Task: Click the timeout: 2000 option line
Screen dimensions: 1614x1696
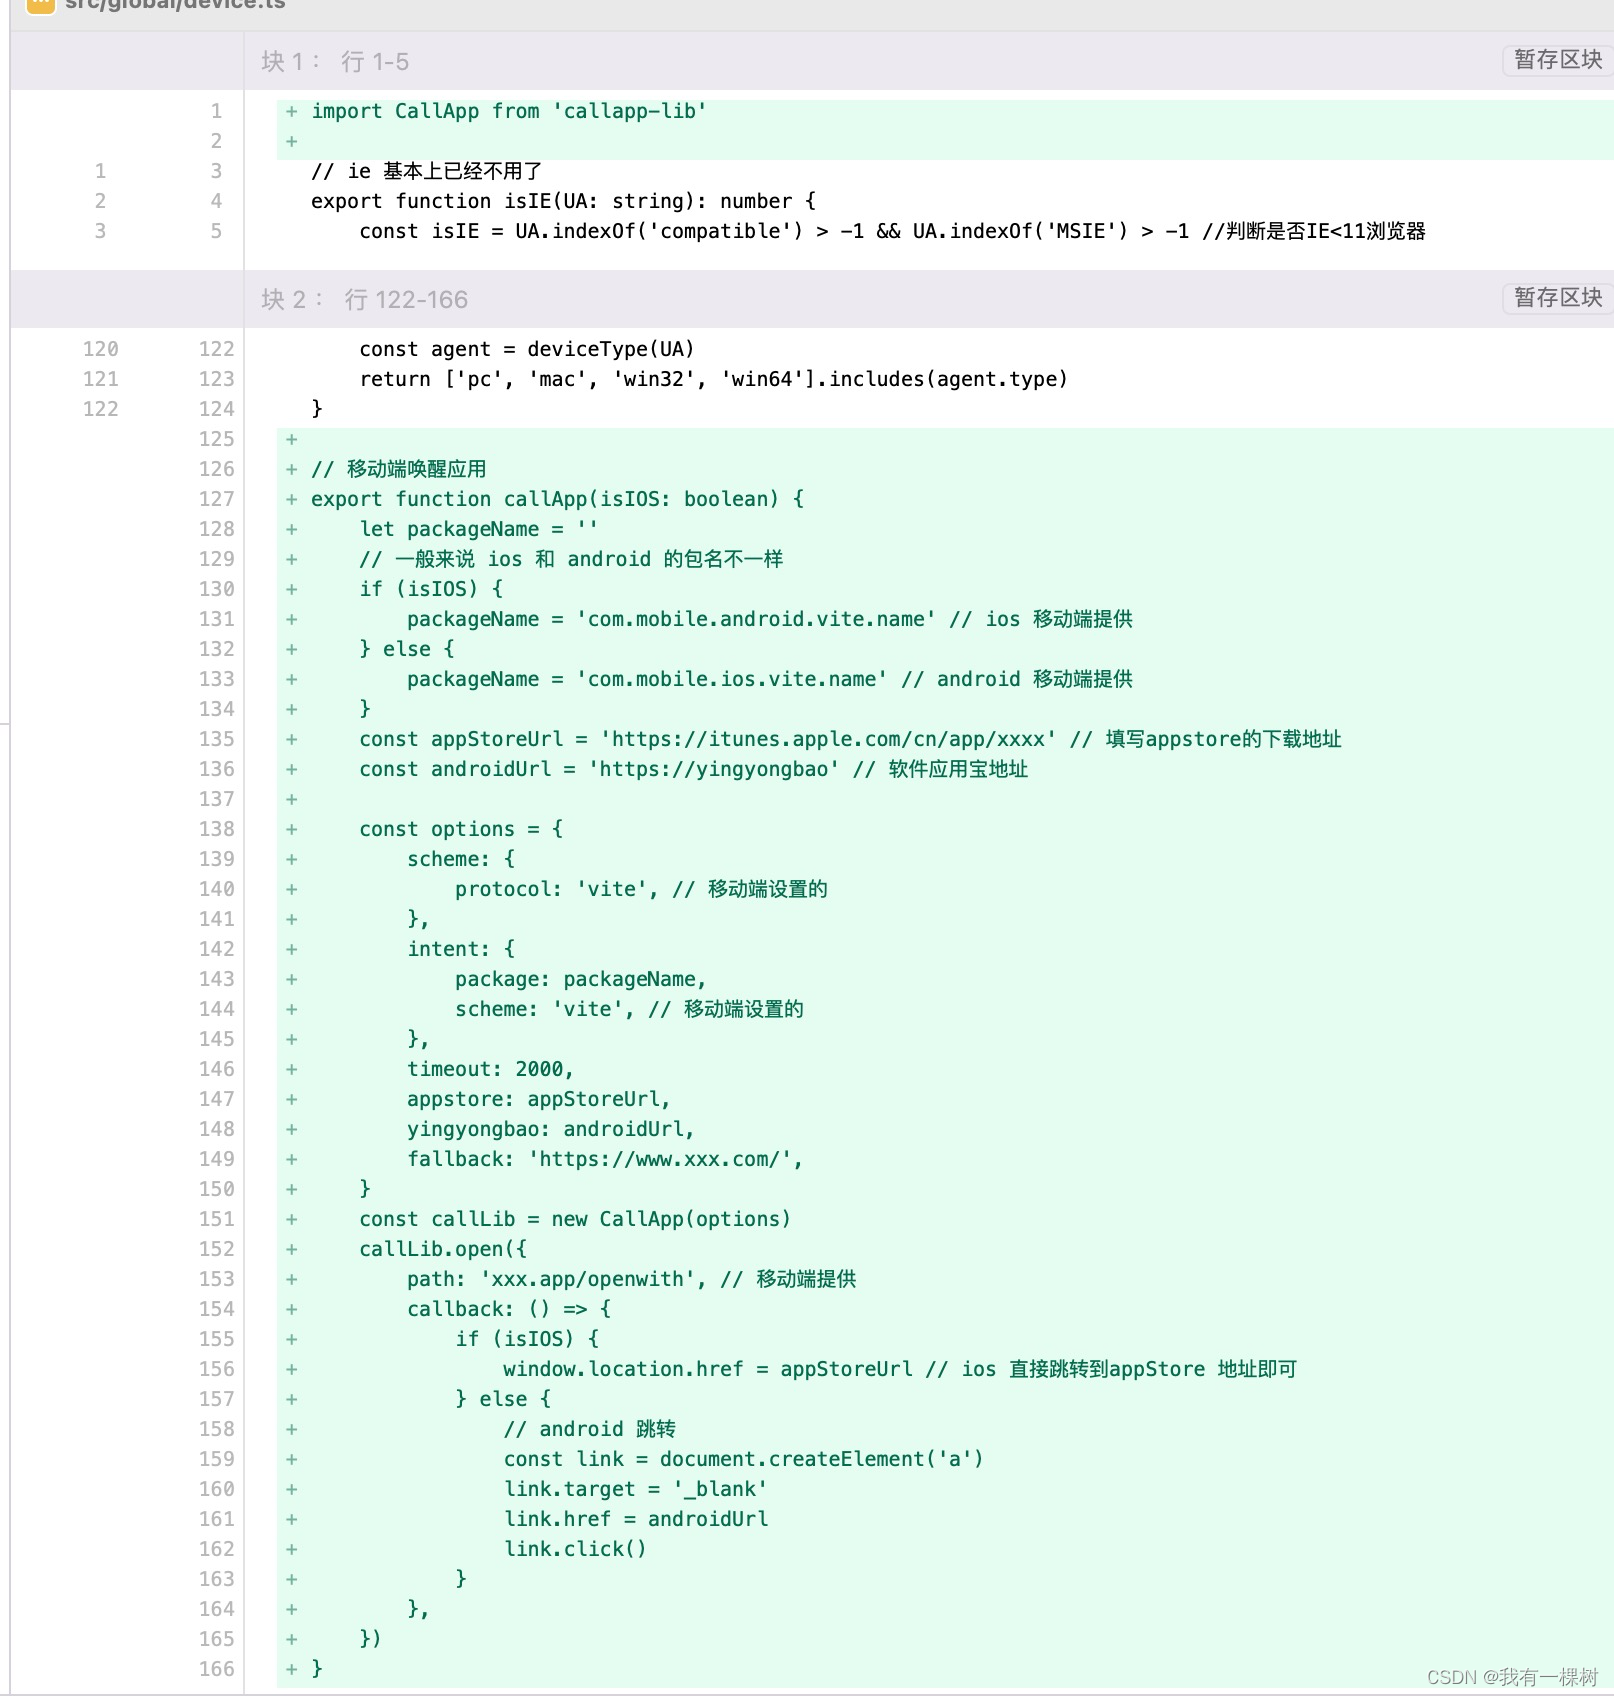Action: pyautogui.click(x=490, y=1068)
